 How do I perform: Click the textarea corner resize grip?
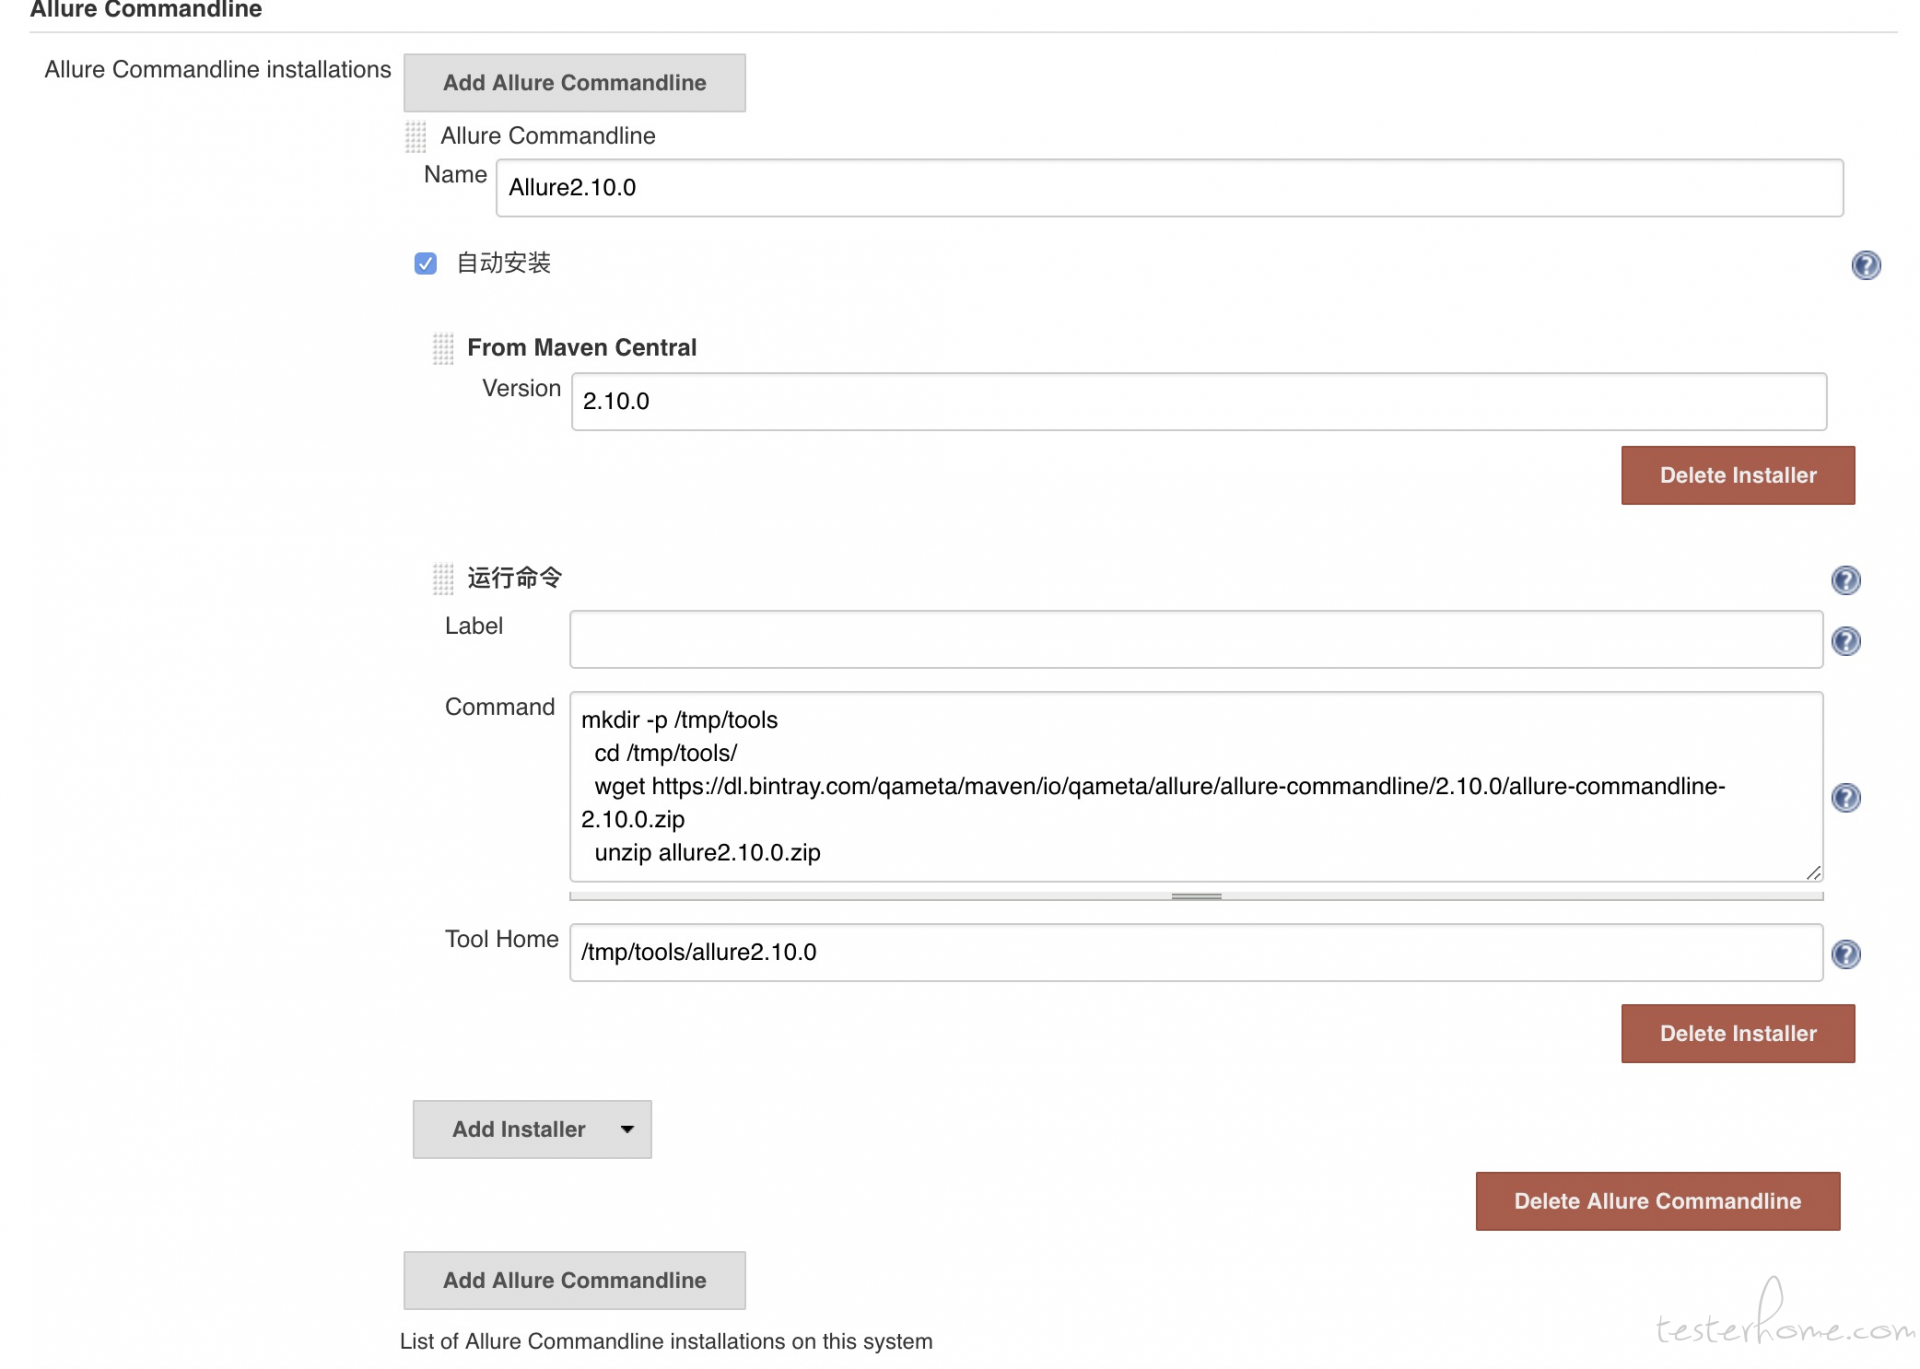[x=1812, y=872]
